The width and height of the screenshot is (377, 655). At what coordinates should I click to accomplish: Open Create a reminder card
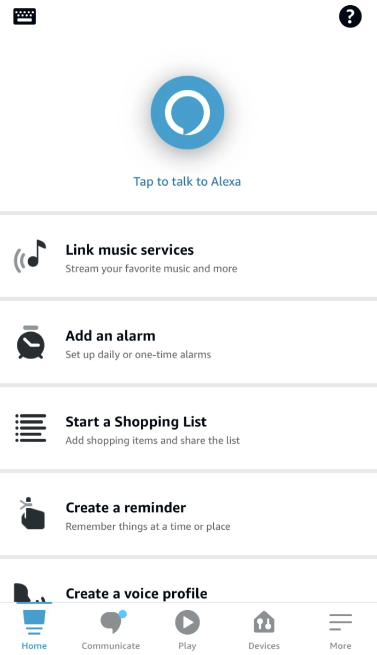coord(188,514)
